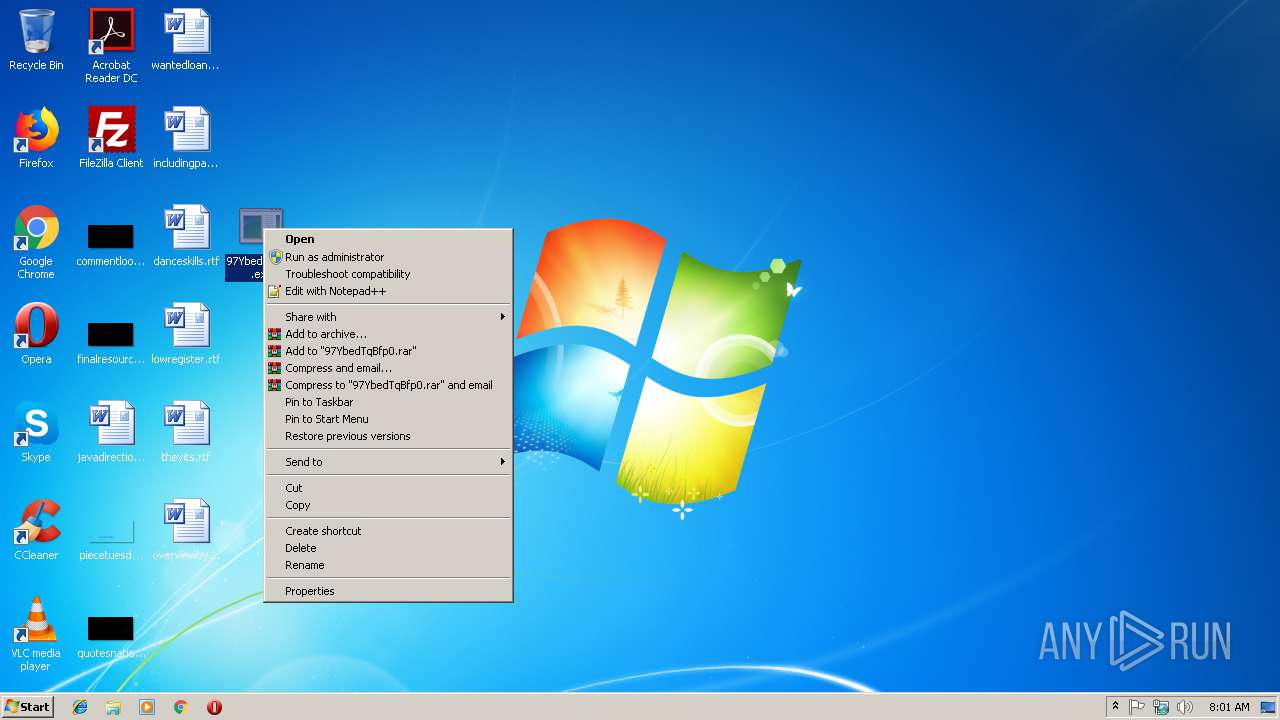
Task: Open Internet Explorer from taskbar
Action: click(80, 707)
